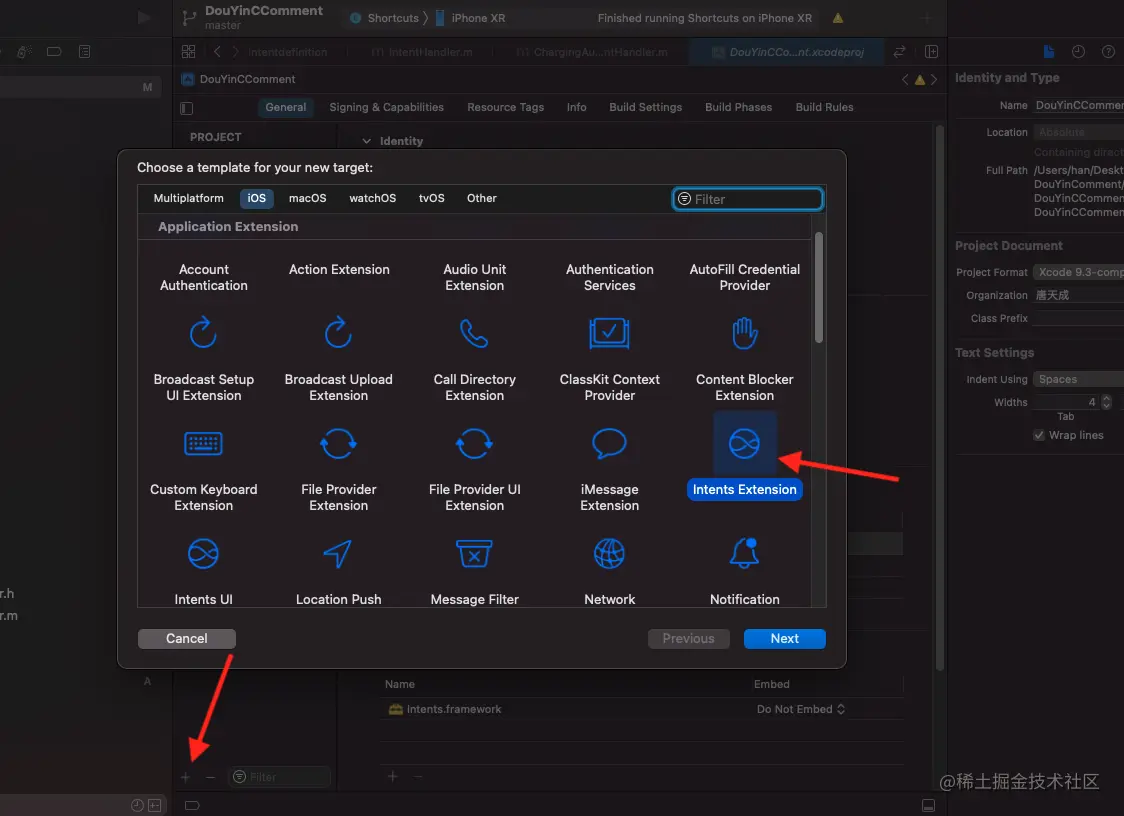The width and height of the screenshot is (1124, 816).
Task: Open the Indent Using Spaces dropdown
Action: point(1078,379)
